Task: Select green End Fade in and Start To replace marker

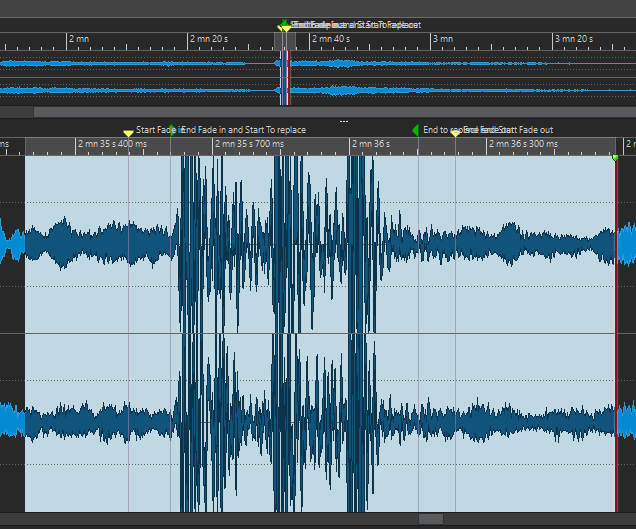Action: [173, 130]
